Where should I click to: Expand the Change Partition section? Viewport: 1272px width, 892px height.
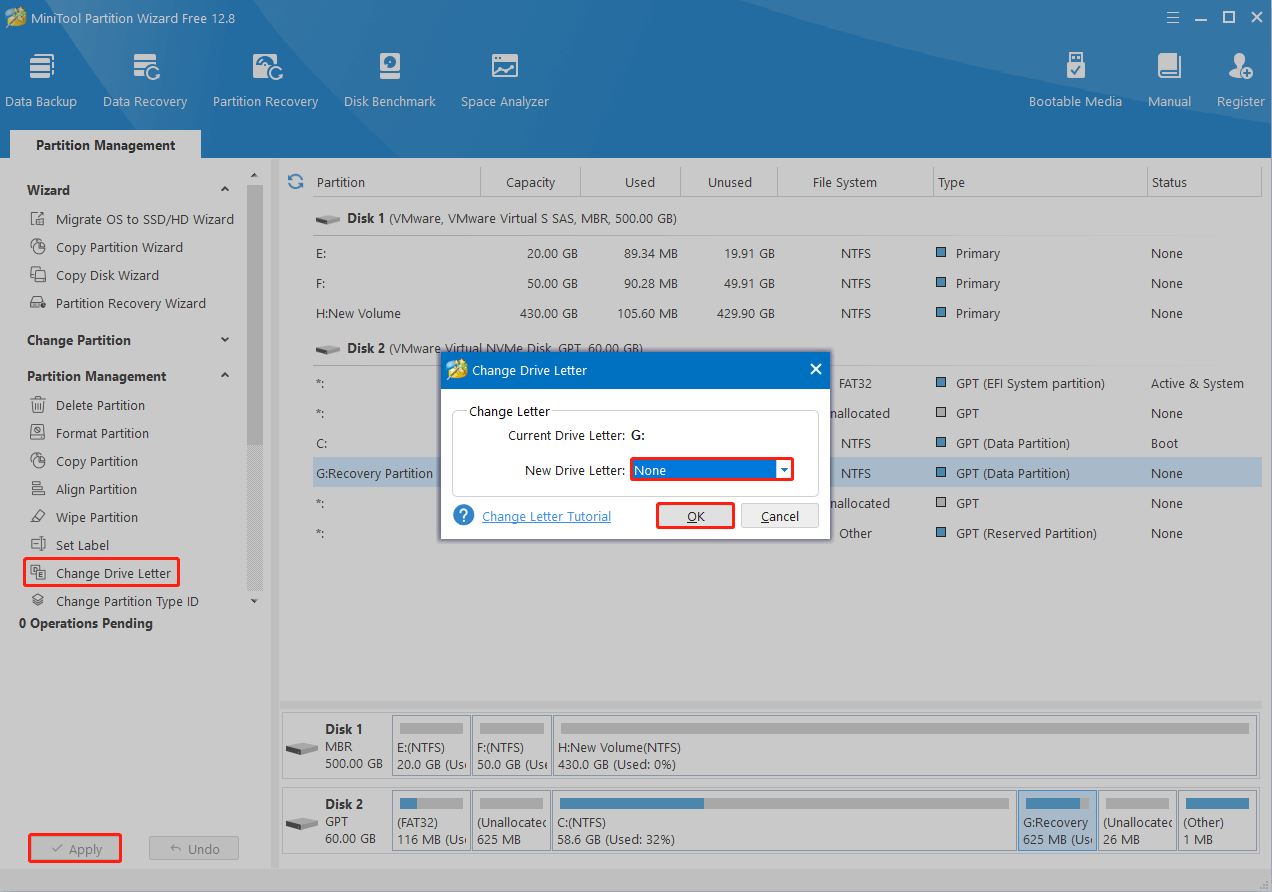tap(225, 340)
